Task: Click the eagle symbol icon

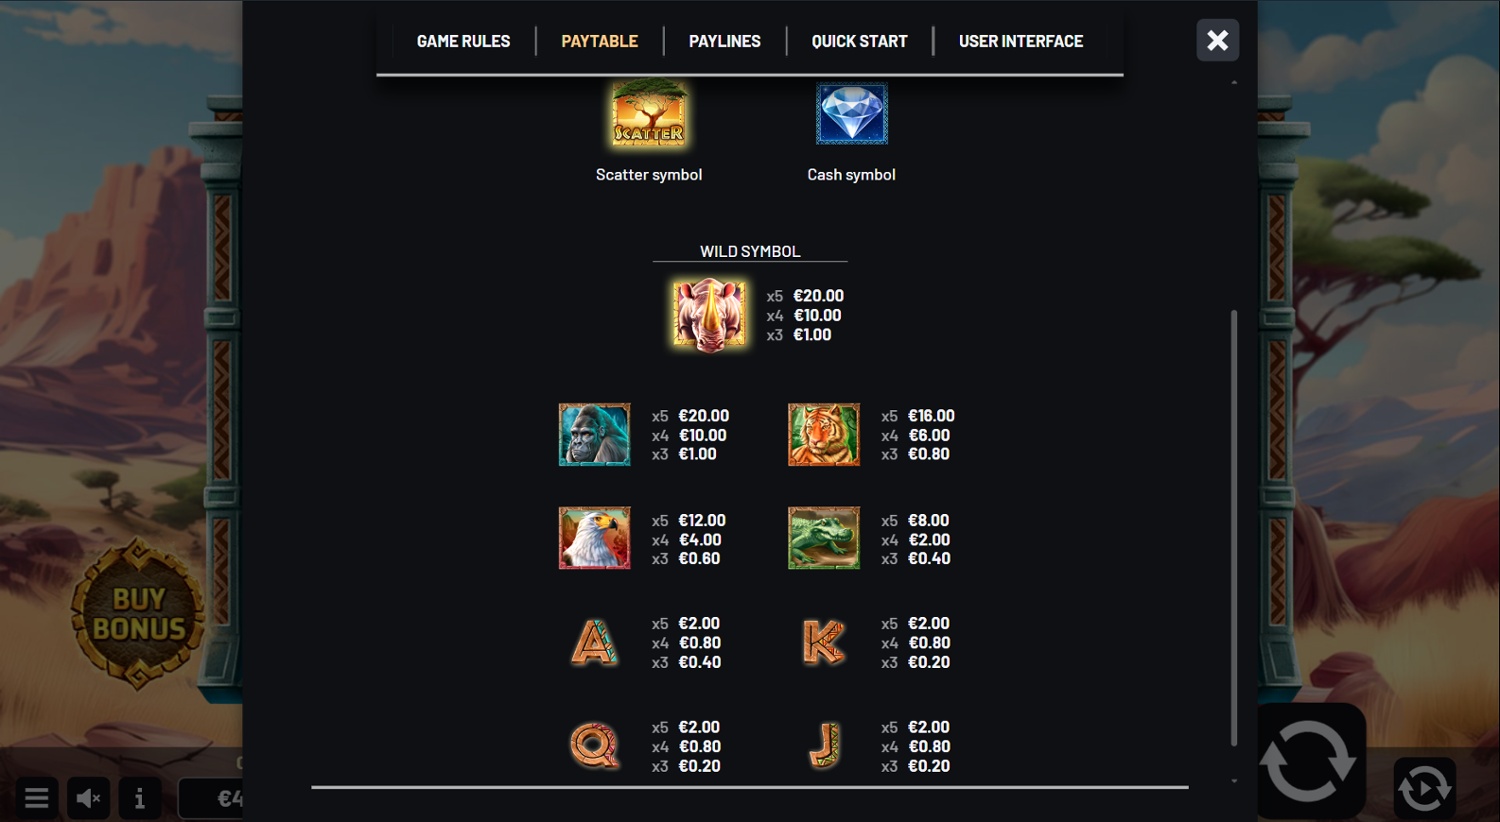Action: coord(594,538)
